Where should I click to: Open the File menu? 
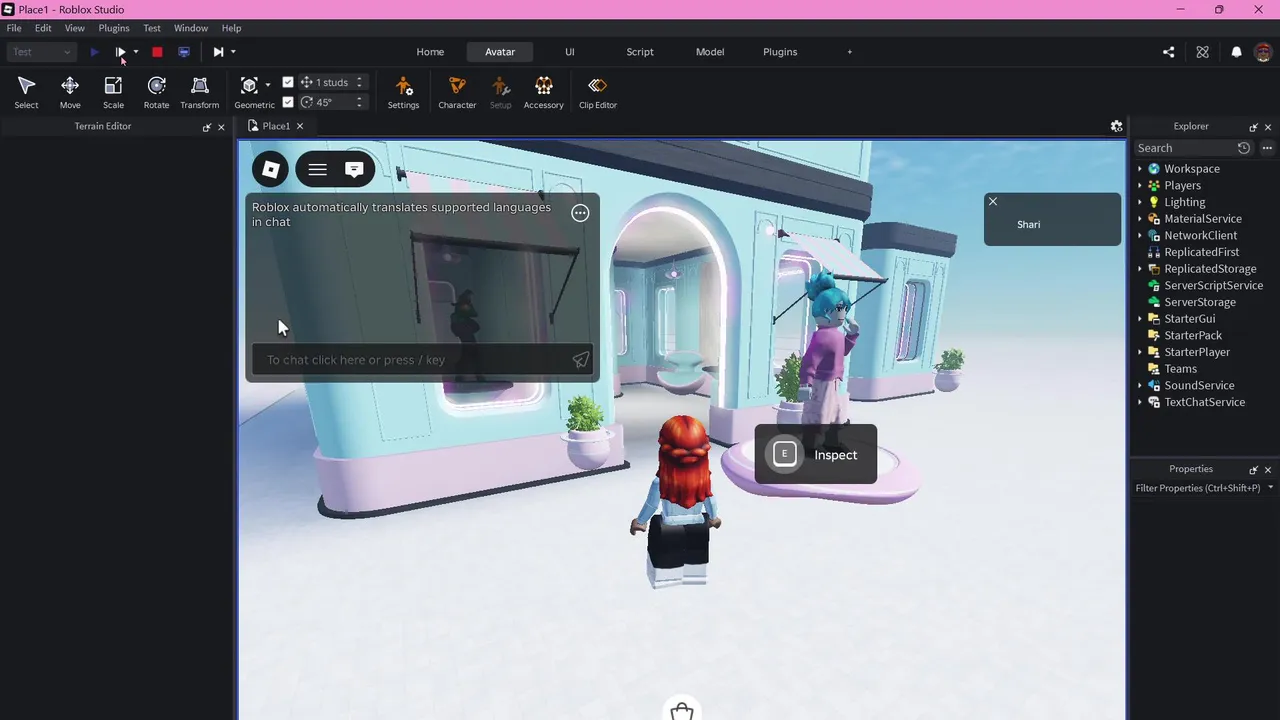pyautogui.click(x=14, y=28)
